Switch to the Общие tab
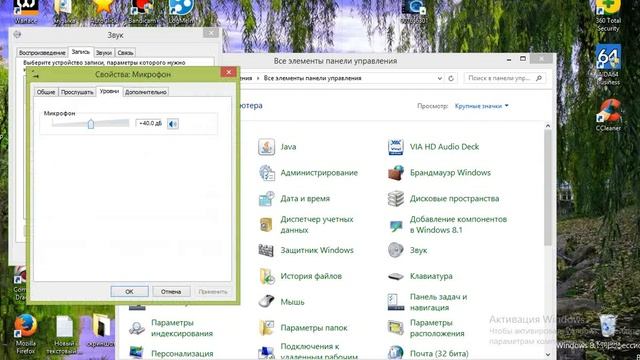This screenshot has height=360, width=640. point(46,92)
